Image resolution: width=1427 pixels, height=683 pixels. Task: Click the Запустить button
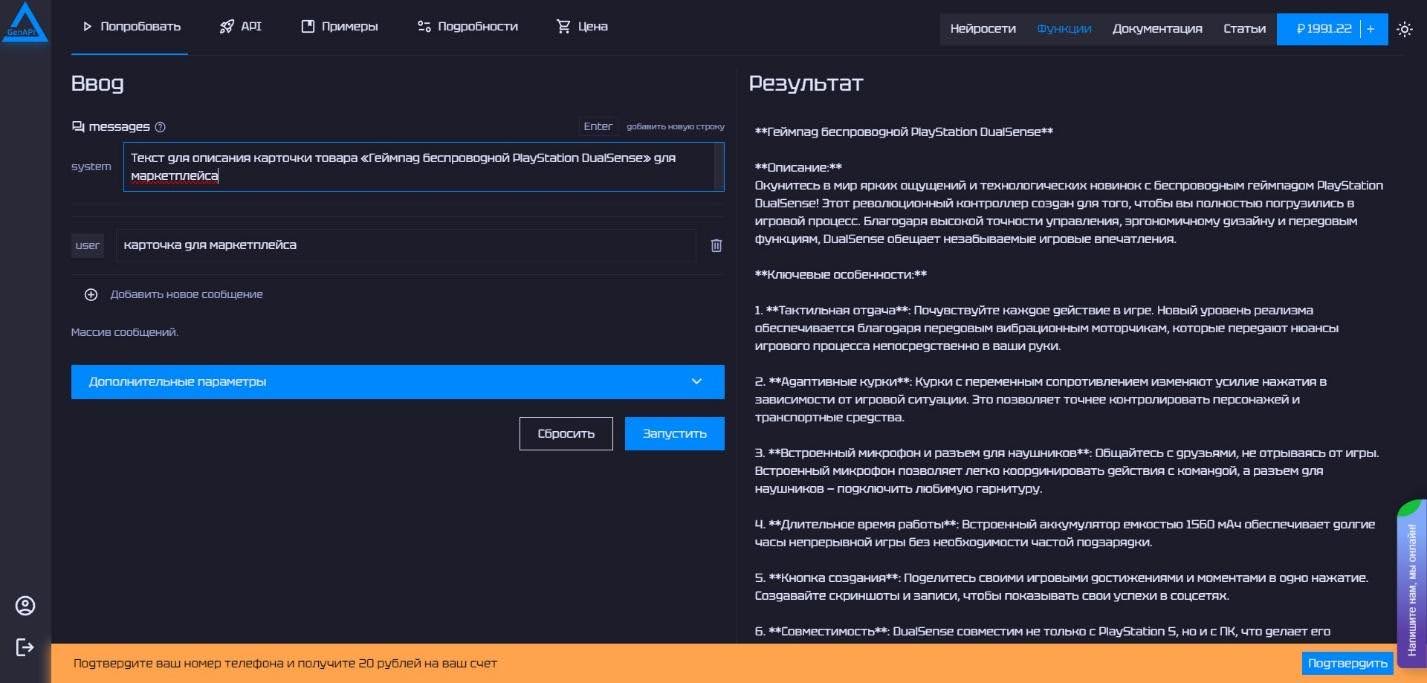[675, 433]
